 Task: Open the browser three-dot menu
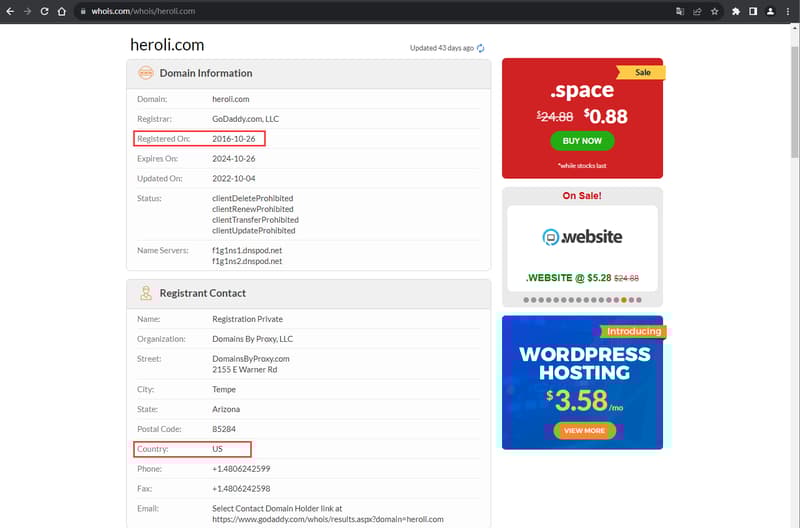tap(788, 11)
